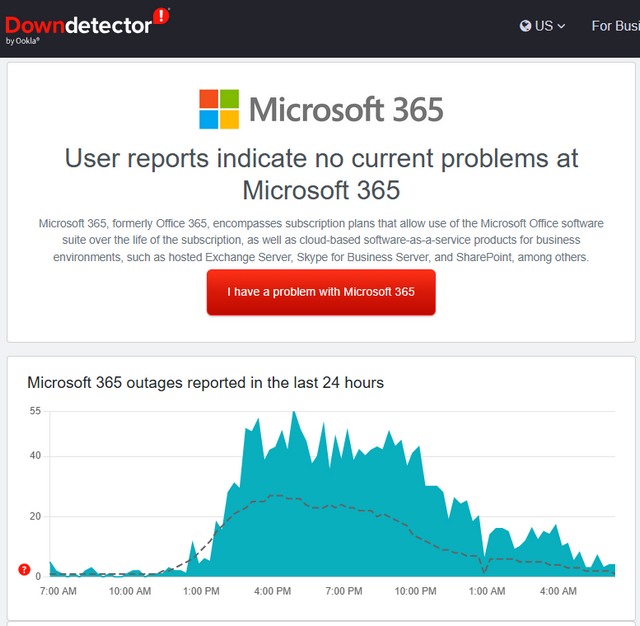The height and width of the screenshot is (626, 640).
Task: Select the 'User reports indicate no current problems' heading
Action: [x=321, y=174]
